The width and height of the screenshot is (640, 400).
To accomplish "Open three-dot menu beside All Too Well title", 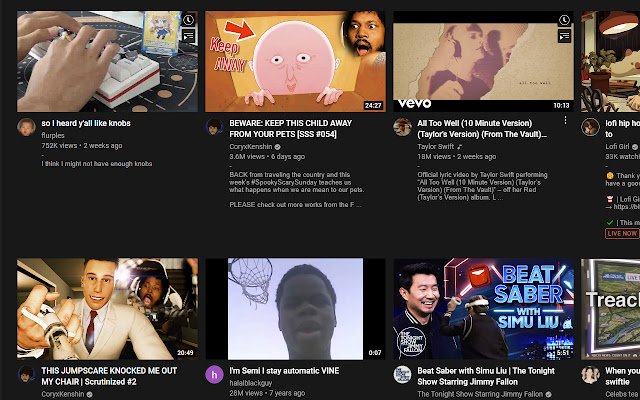I will [x=565, y=120].
